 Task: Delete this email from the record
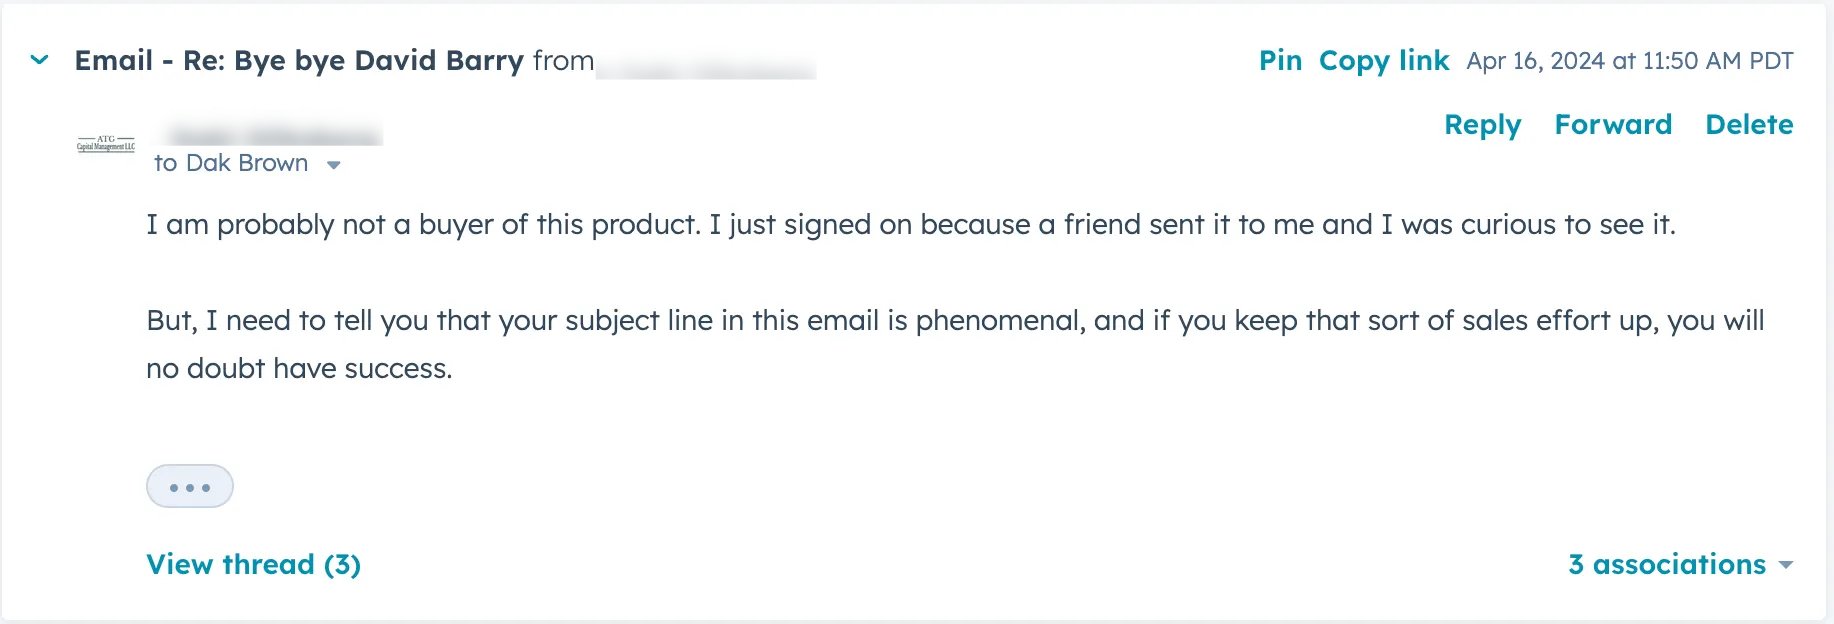point(1749,124)
